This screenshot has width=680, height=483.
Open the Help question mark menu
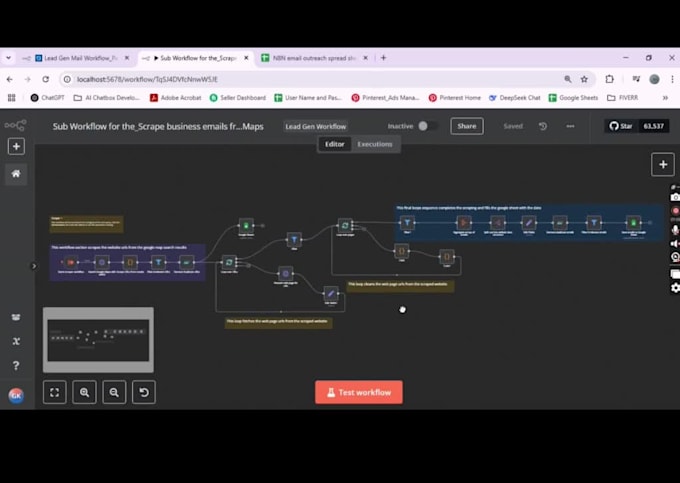[x=16, y=365]
